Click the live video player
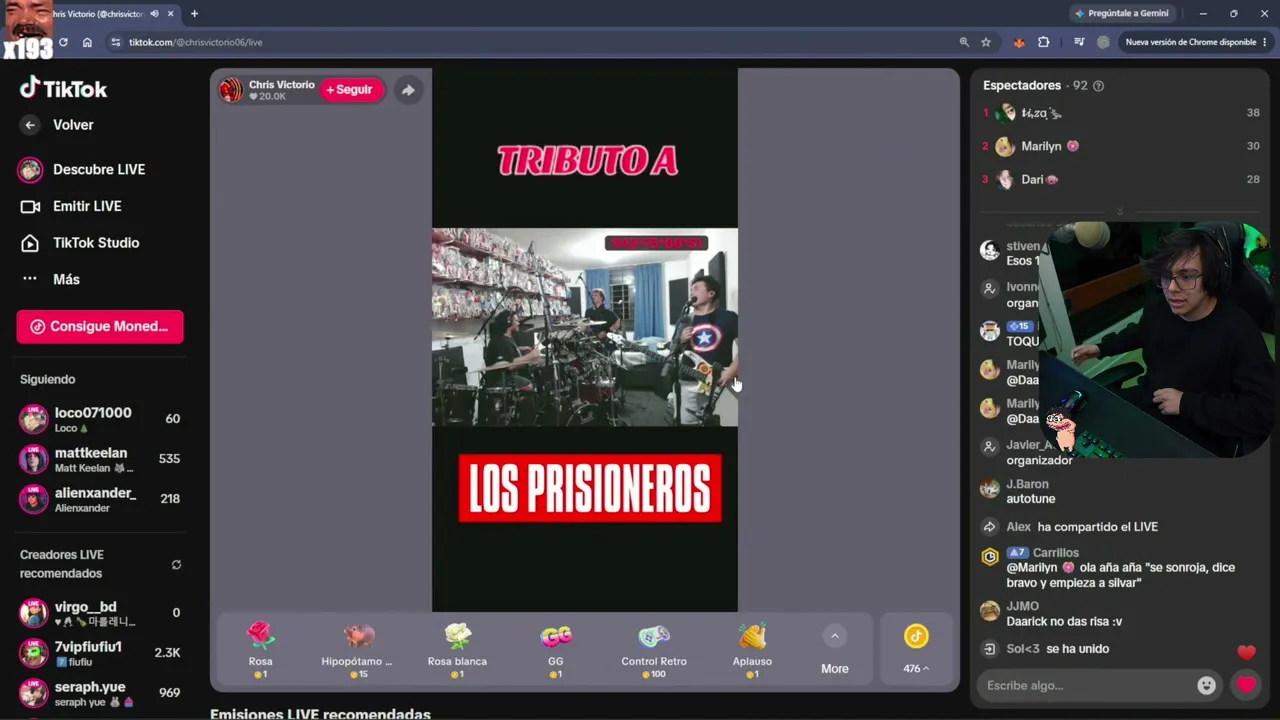The height and width of the screenshot is (720, 1280). click(585, 340)
